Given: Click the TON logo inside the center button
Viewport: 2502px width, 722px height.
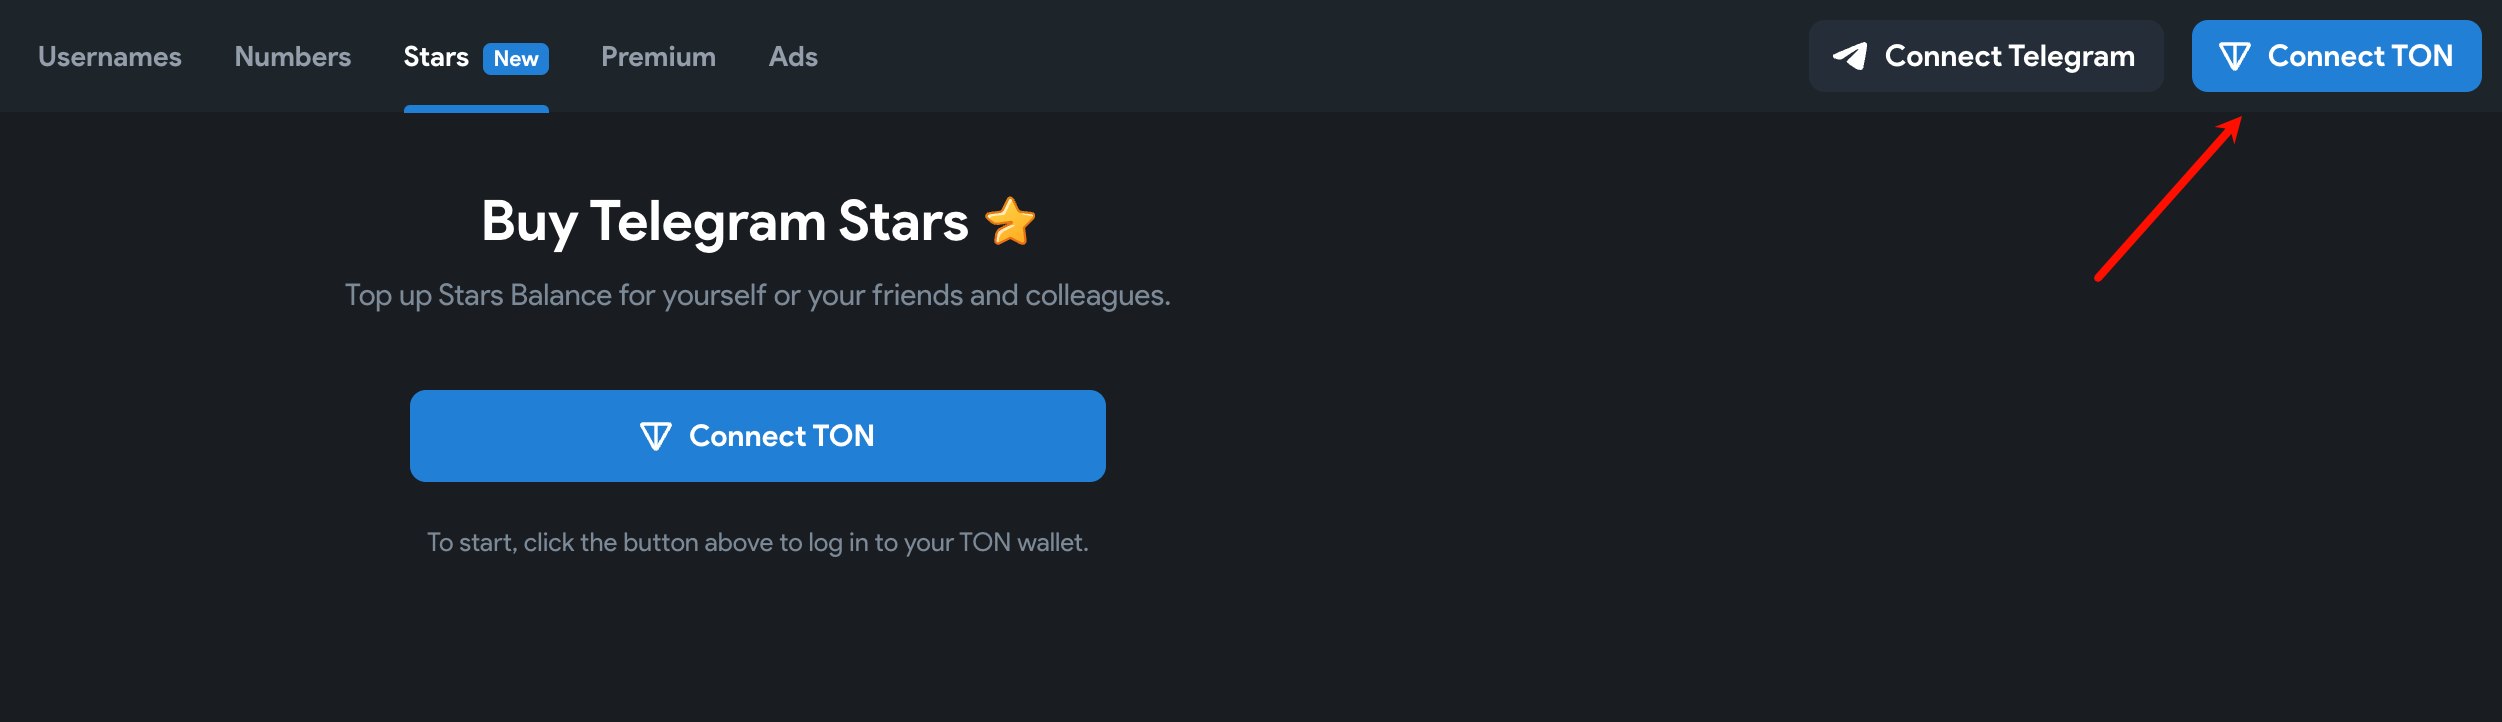Looking at the screenshot, I should 656,436.
